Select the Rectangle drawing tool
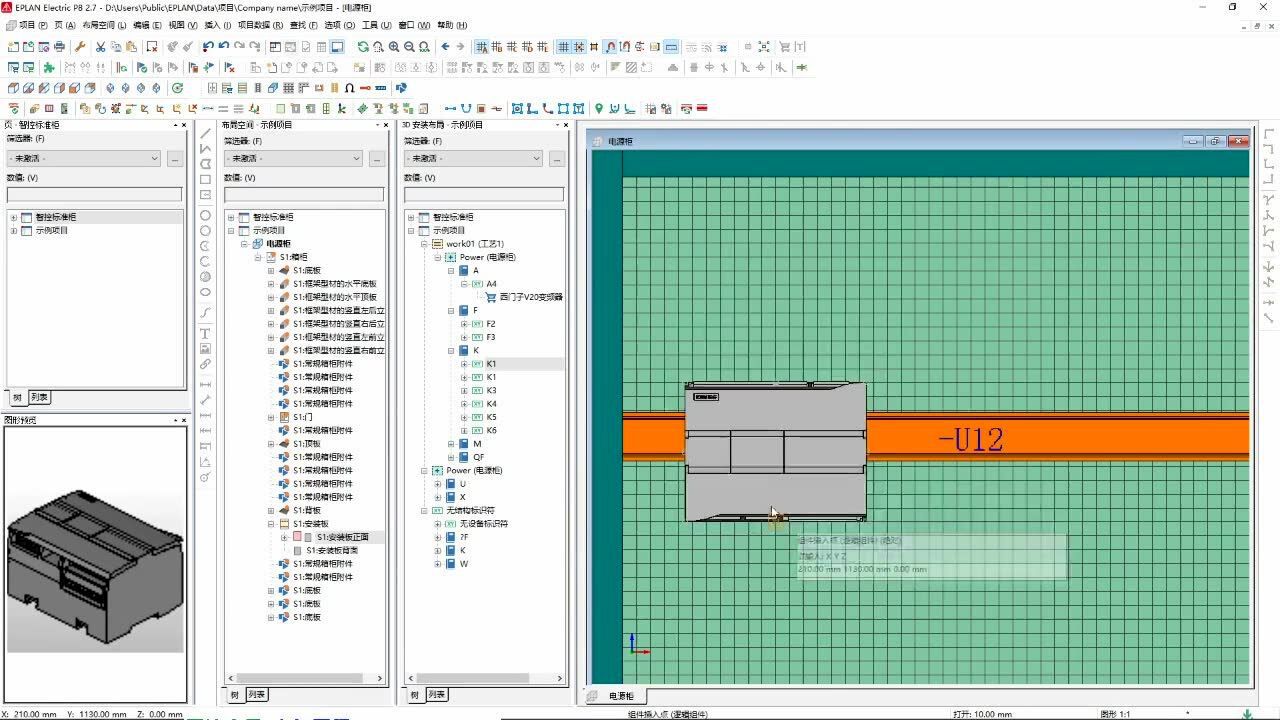 click(205, 180)
